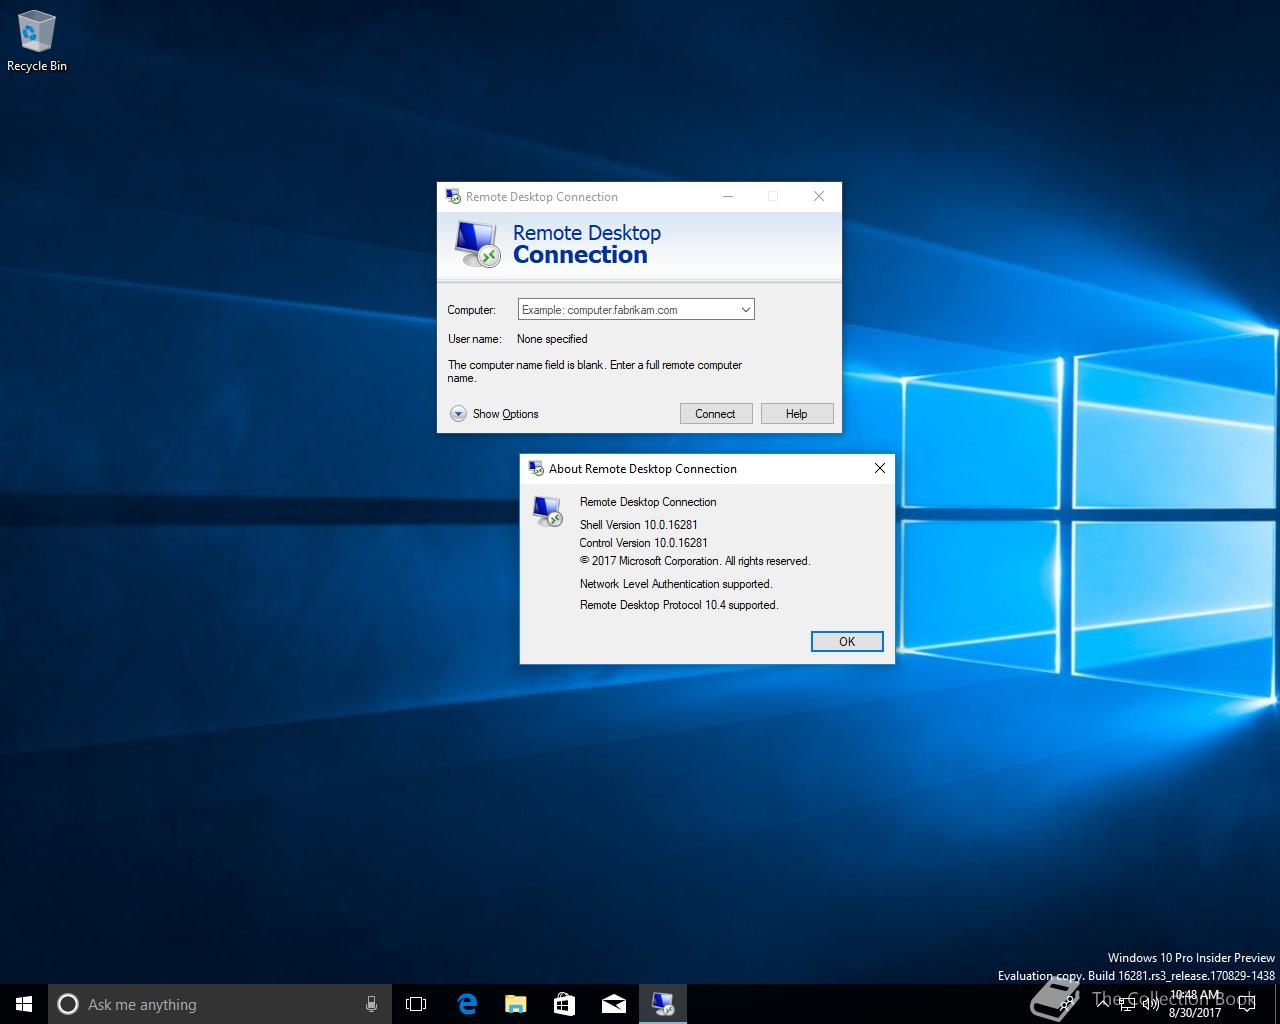
Task: Click 'Network Level Authentication supported.' text
Action: click(x=676, y=584)
